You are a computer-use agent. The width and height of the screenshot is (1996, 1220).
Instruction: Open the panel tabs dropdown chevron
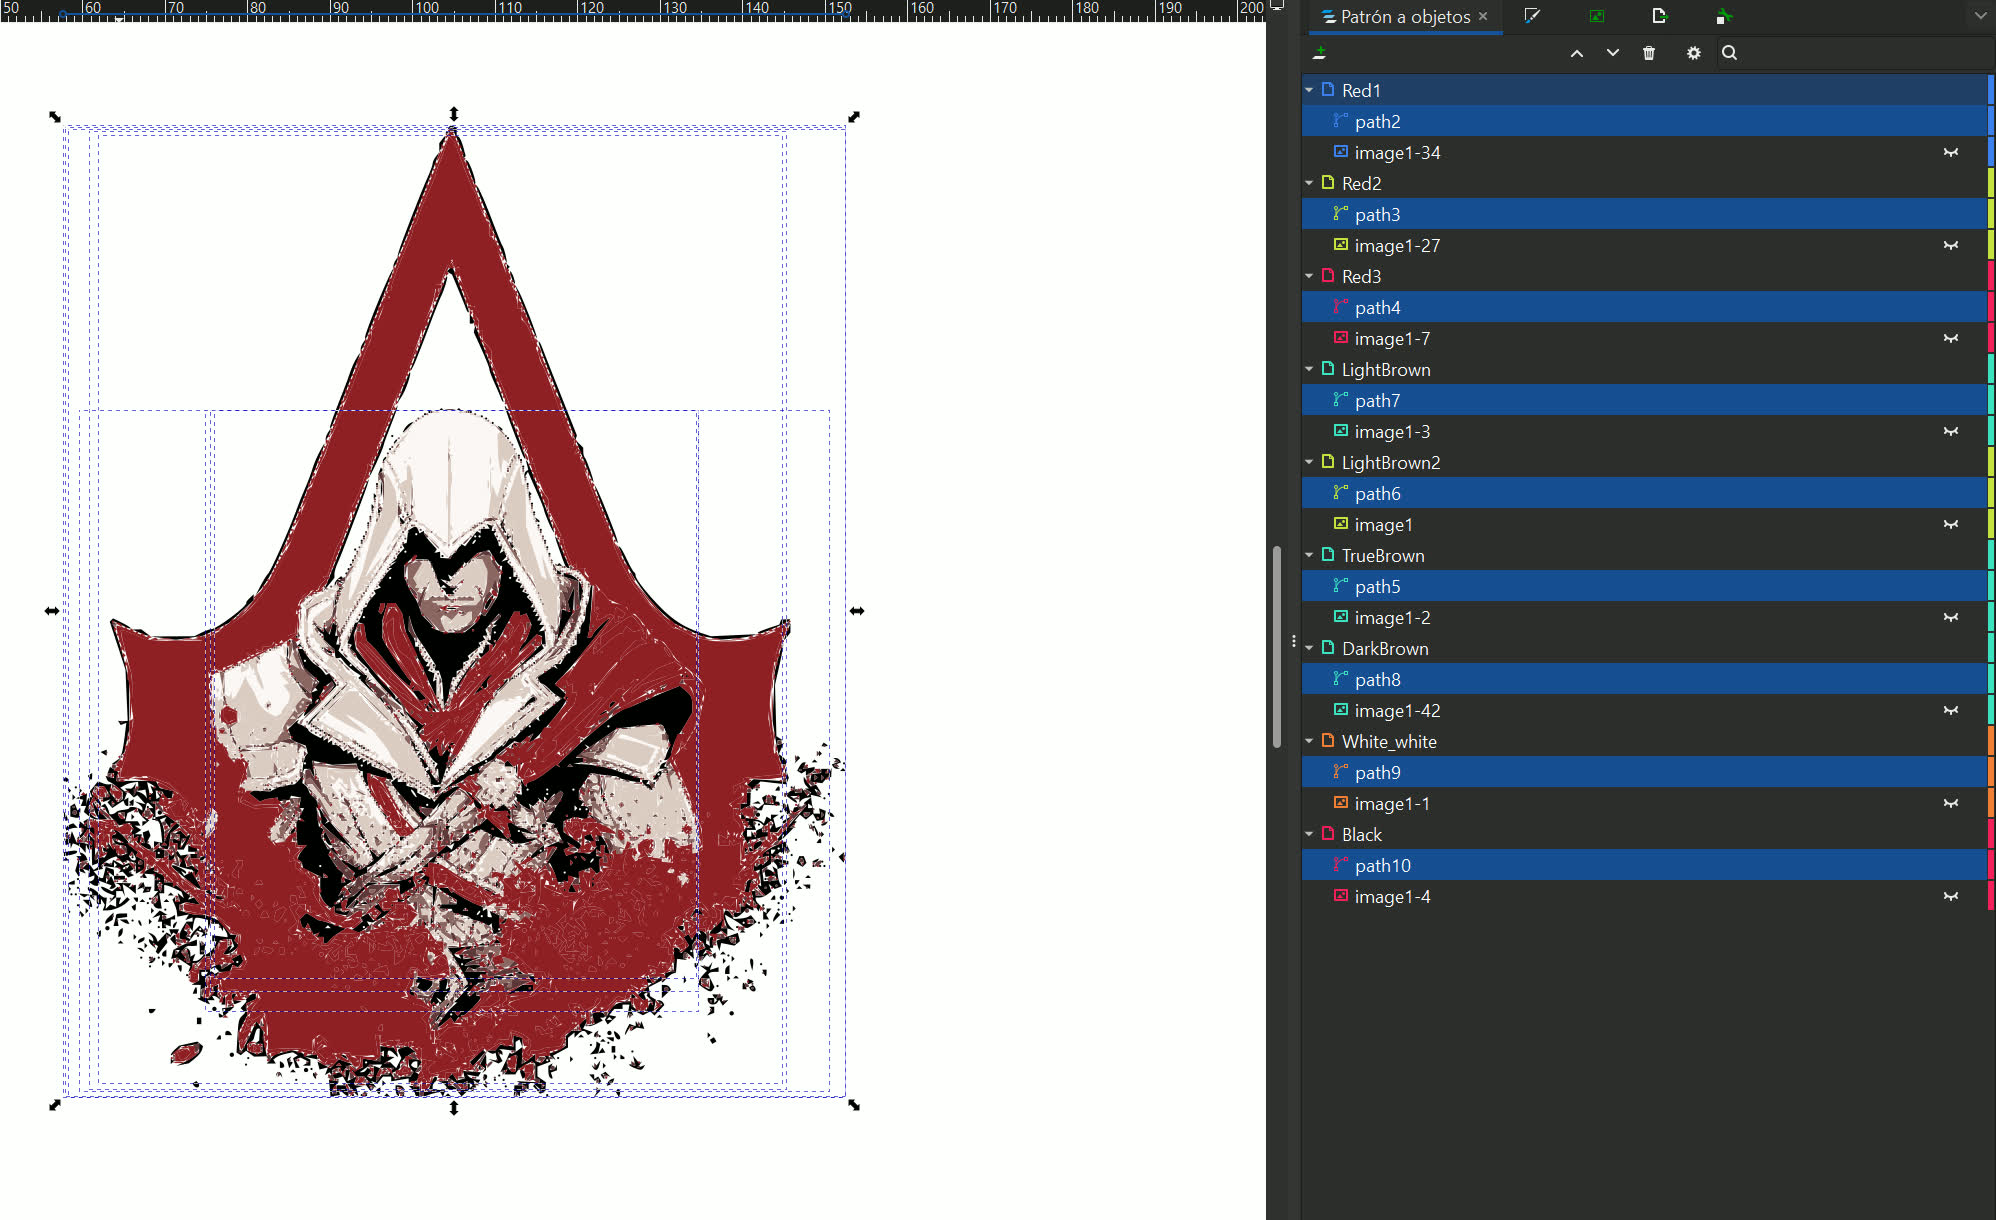(1980, 16)
